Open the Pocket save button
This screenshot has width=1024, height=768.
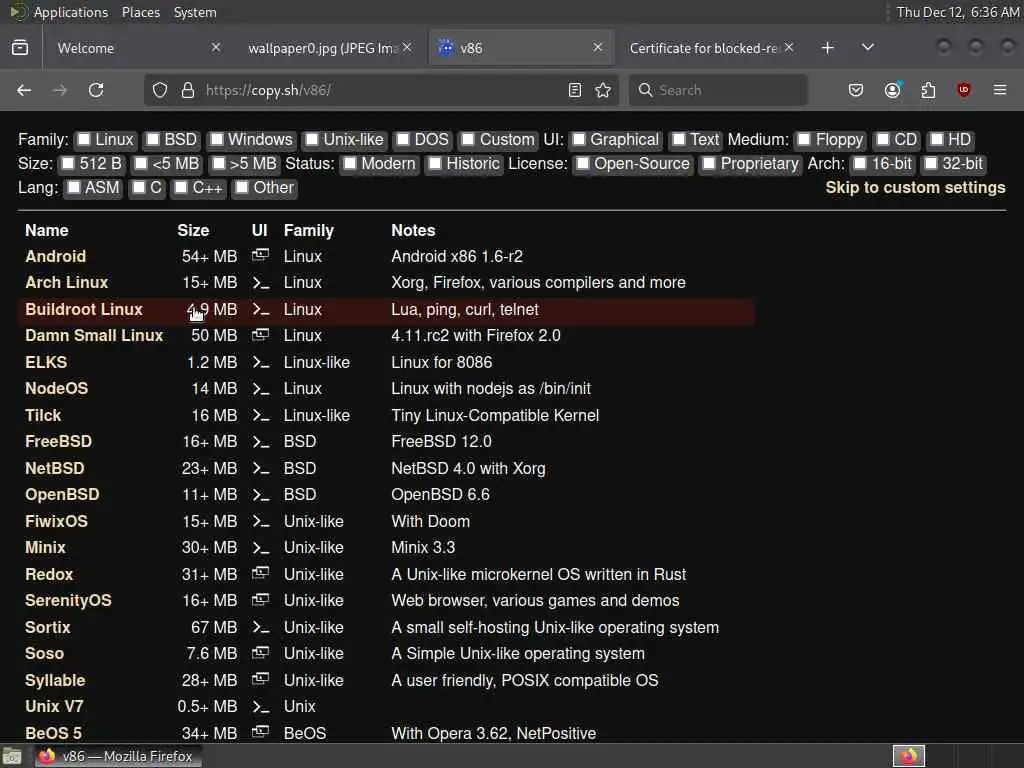(x=856, y=90)
